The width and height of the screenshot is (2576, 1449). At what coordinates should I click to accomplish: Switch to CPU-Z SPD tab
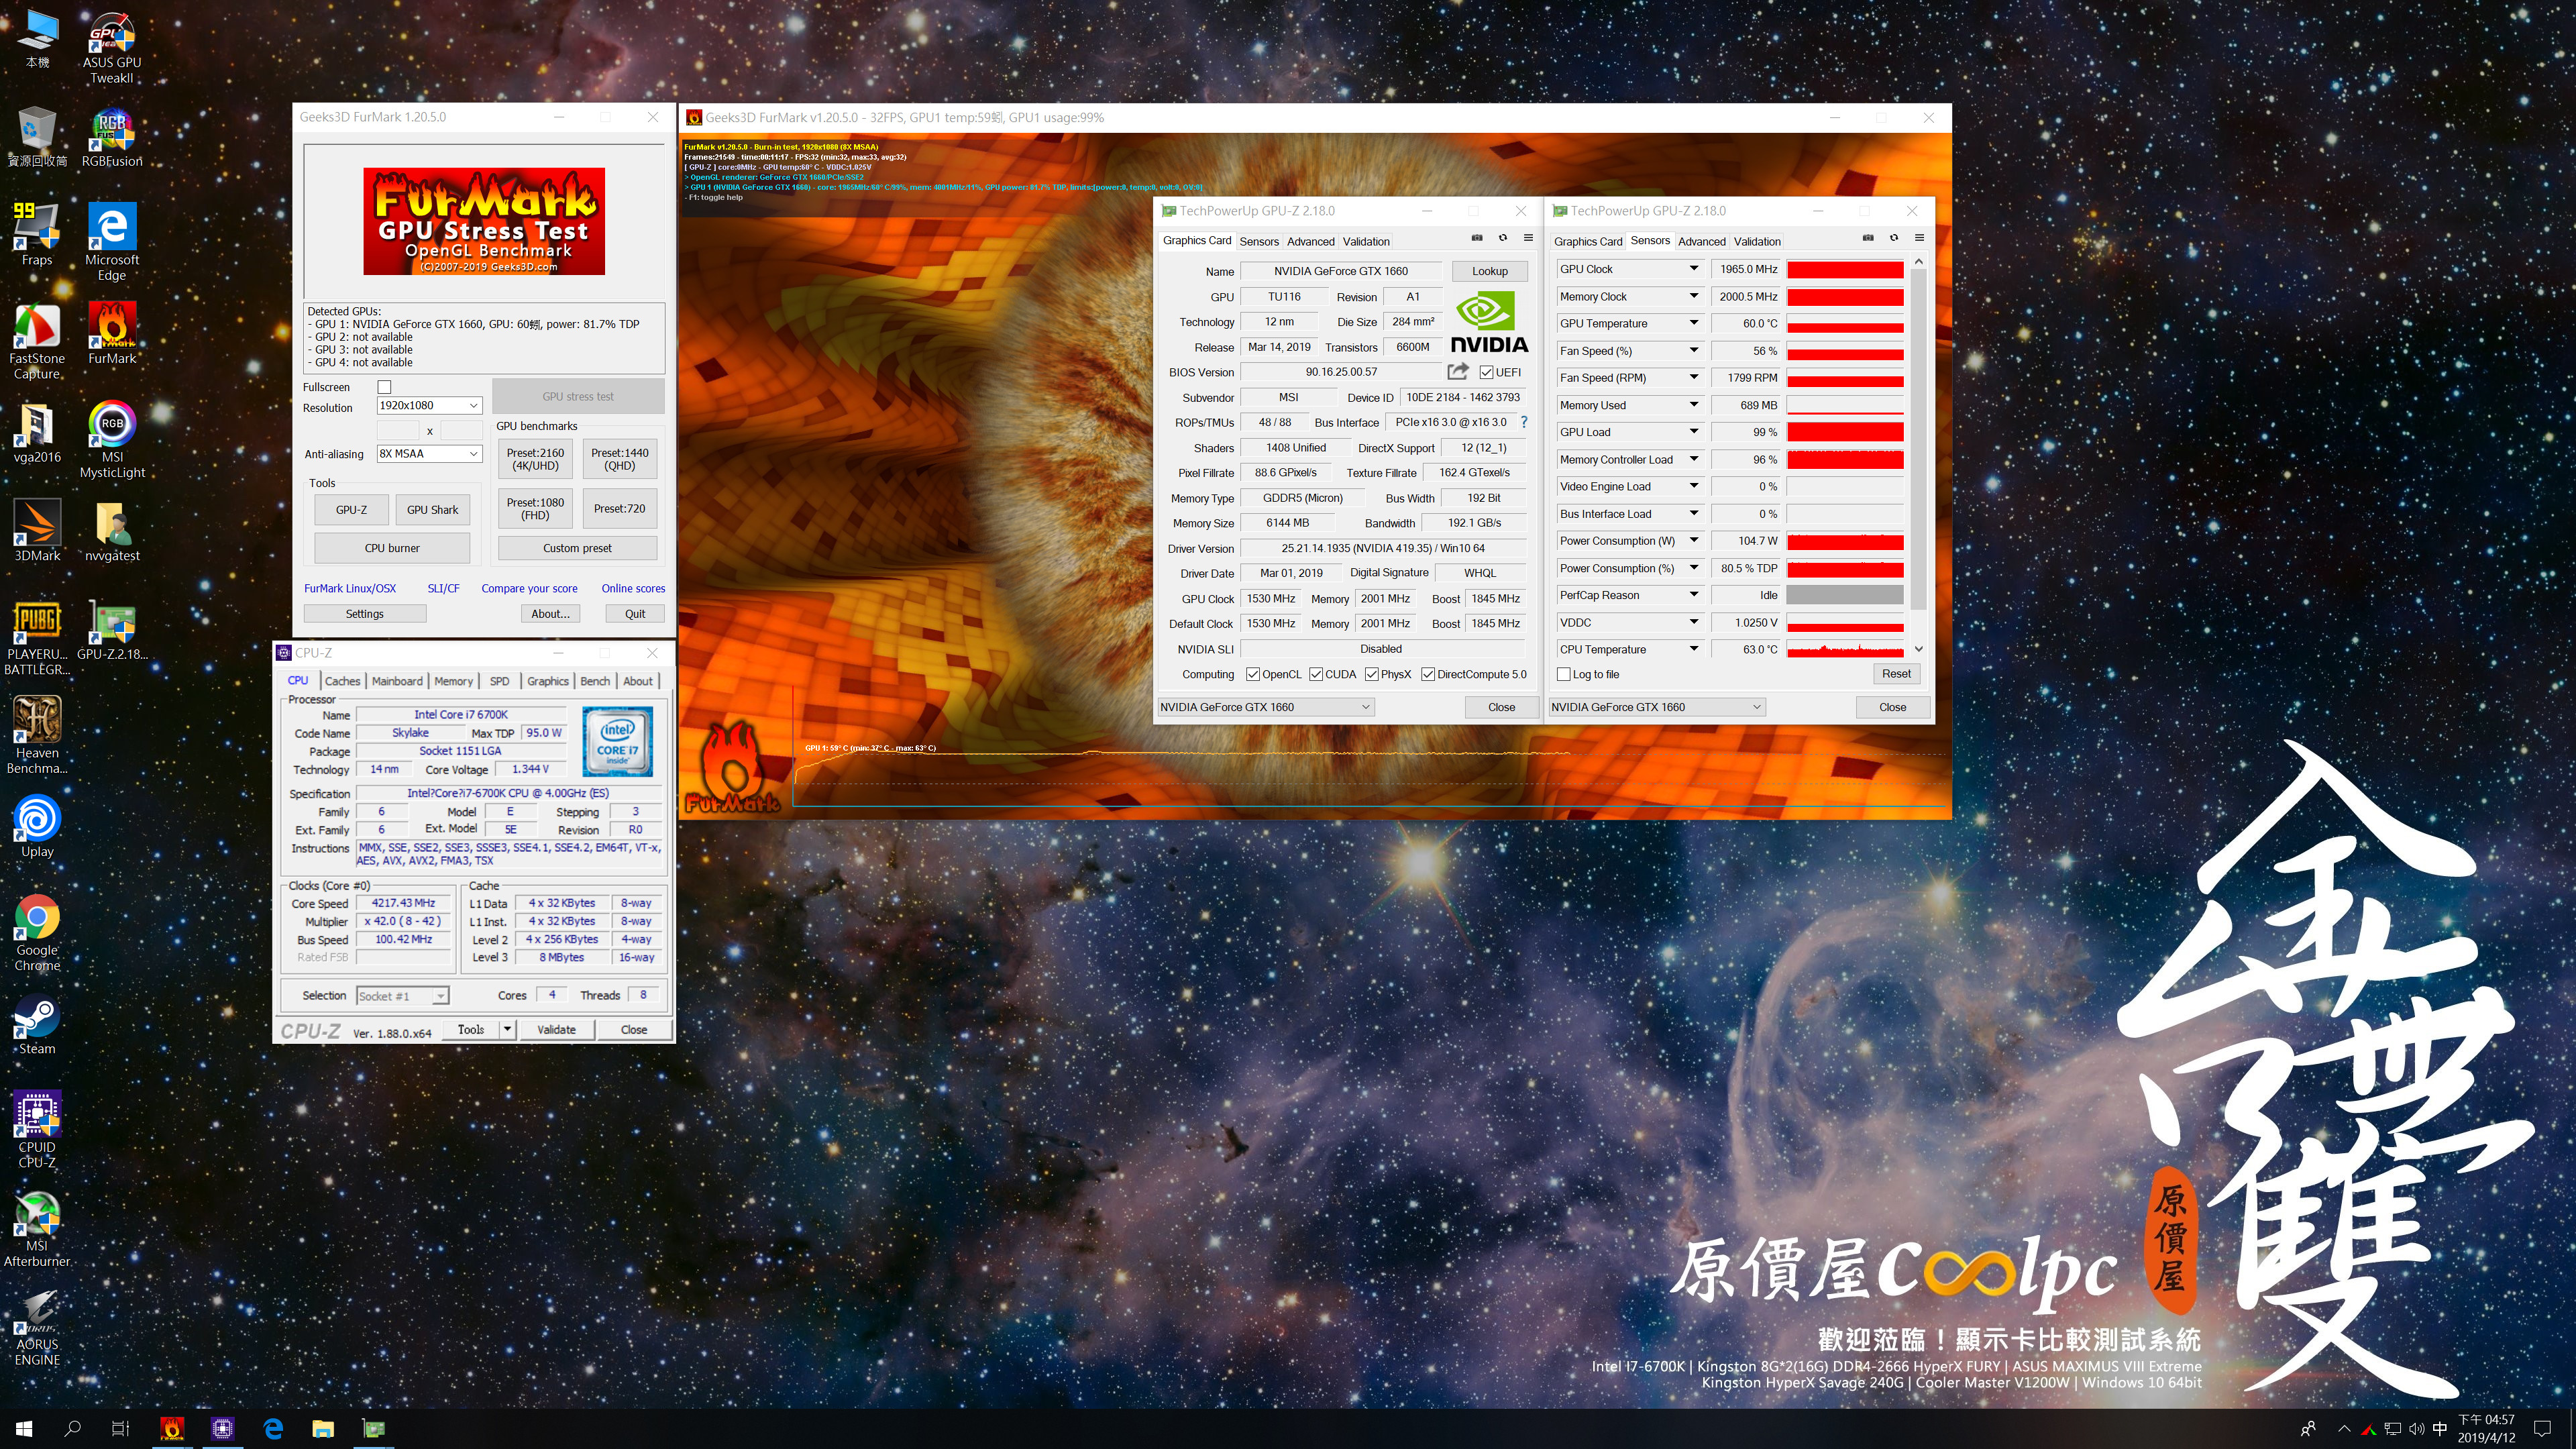pos(499,681)
